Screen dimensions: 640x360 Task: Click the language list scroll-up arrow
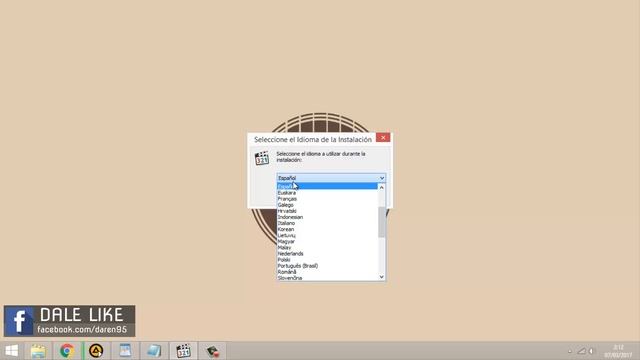[382, 187]
